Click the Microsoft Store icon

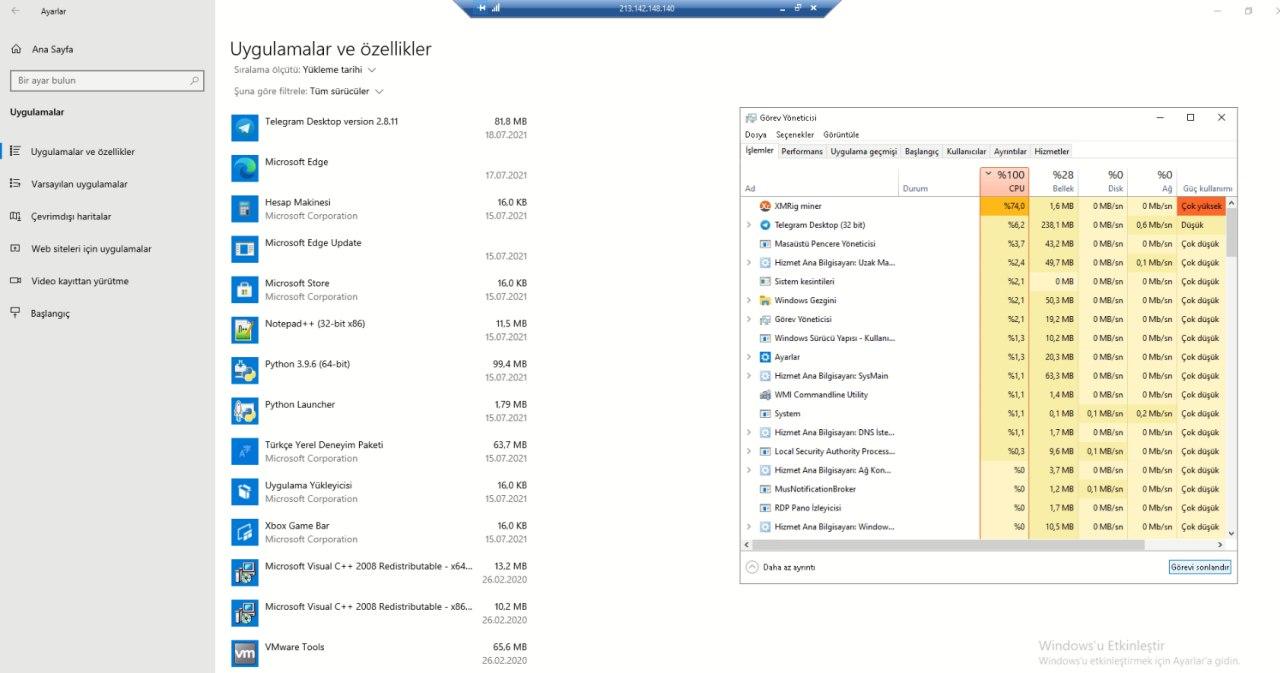click(245, 290)
